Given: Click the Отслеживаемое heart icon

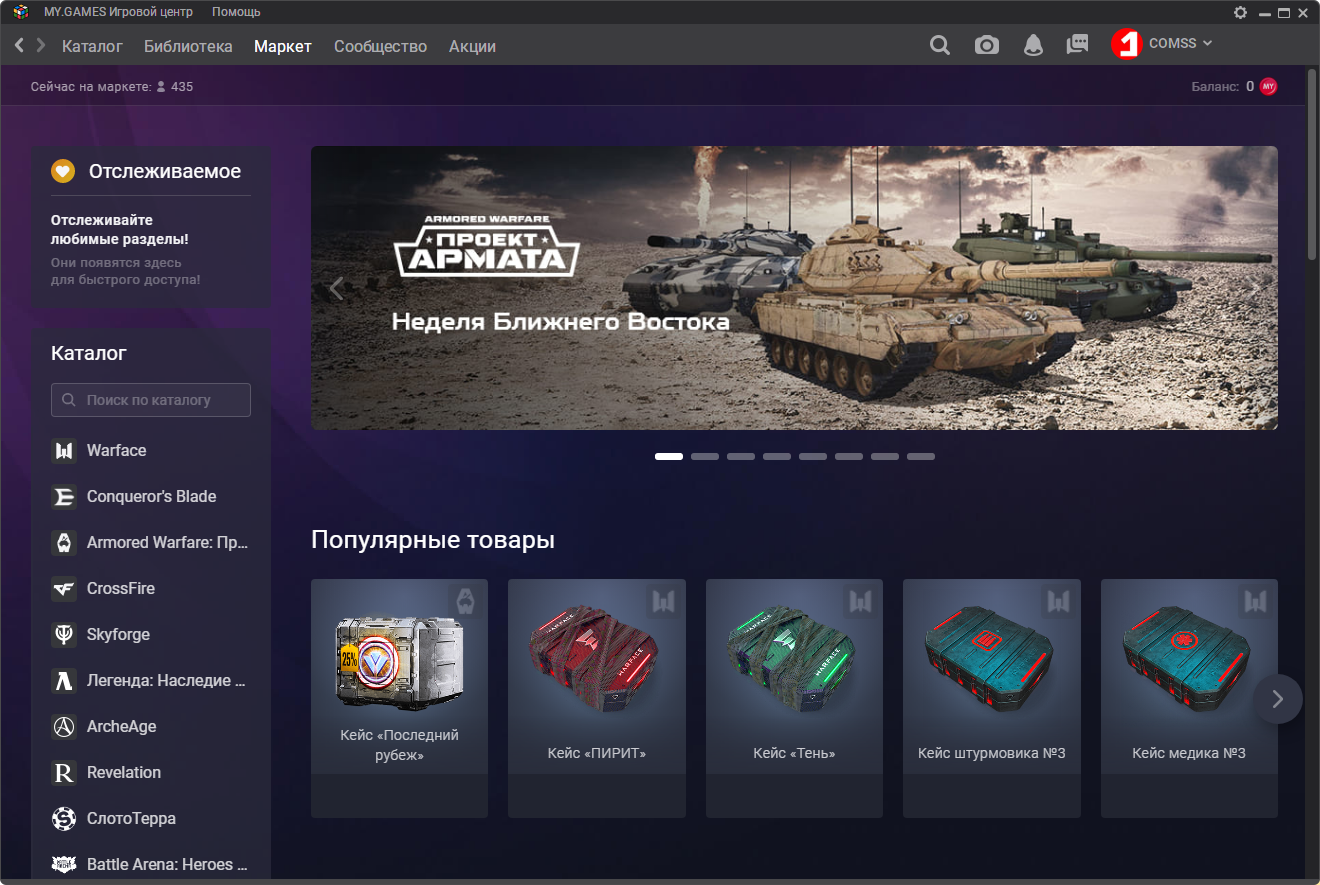Looking at the screenshot, I should click(x=63, y=171).
